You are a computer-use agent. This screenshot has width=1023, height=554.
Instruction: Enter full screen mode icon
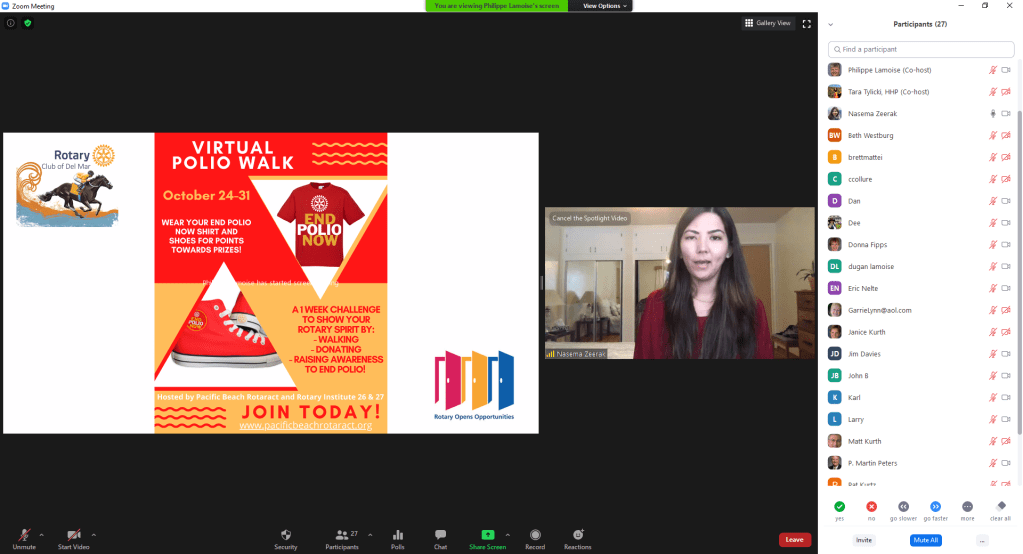click(x=806, y=23)
